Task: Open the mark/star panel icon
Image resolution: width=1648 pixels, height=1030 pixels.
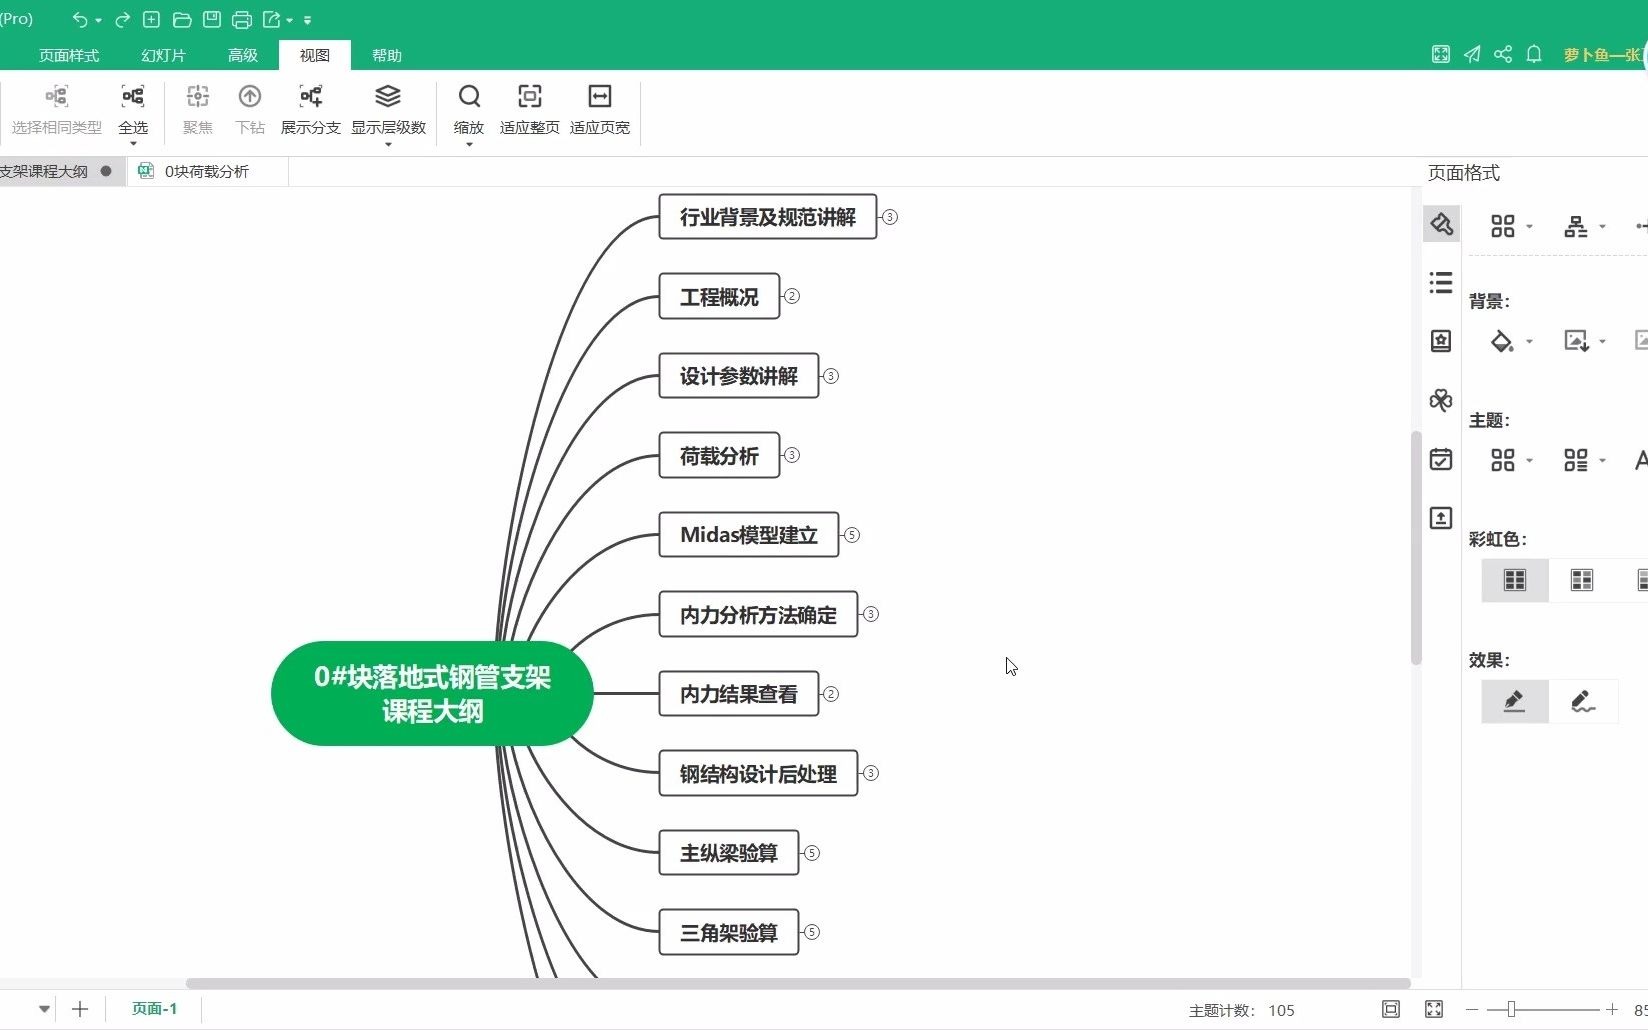Action: tap(1441, 341)
